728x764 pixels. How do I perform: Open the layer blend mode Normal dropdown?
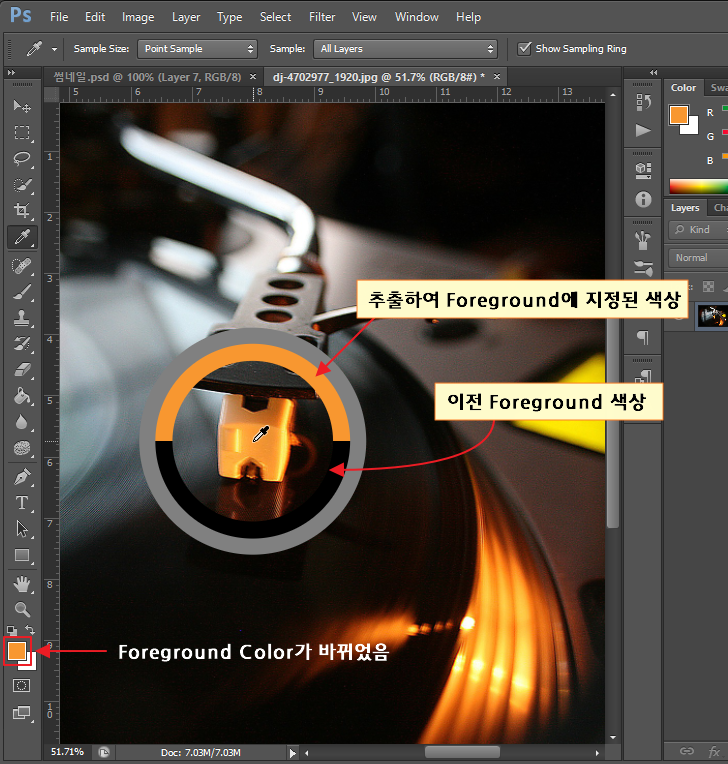pos(698,257)
